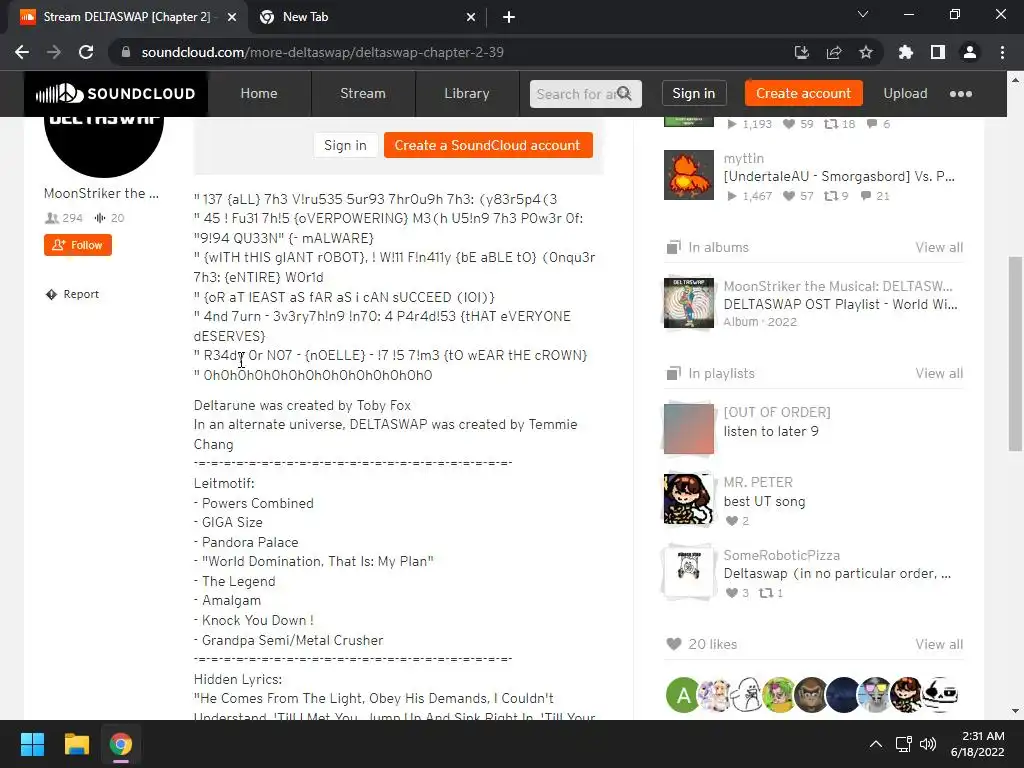This screenshot has height=768, width=1024.
Task: View all in playlists
Action: (x=939, y=374)
